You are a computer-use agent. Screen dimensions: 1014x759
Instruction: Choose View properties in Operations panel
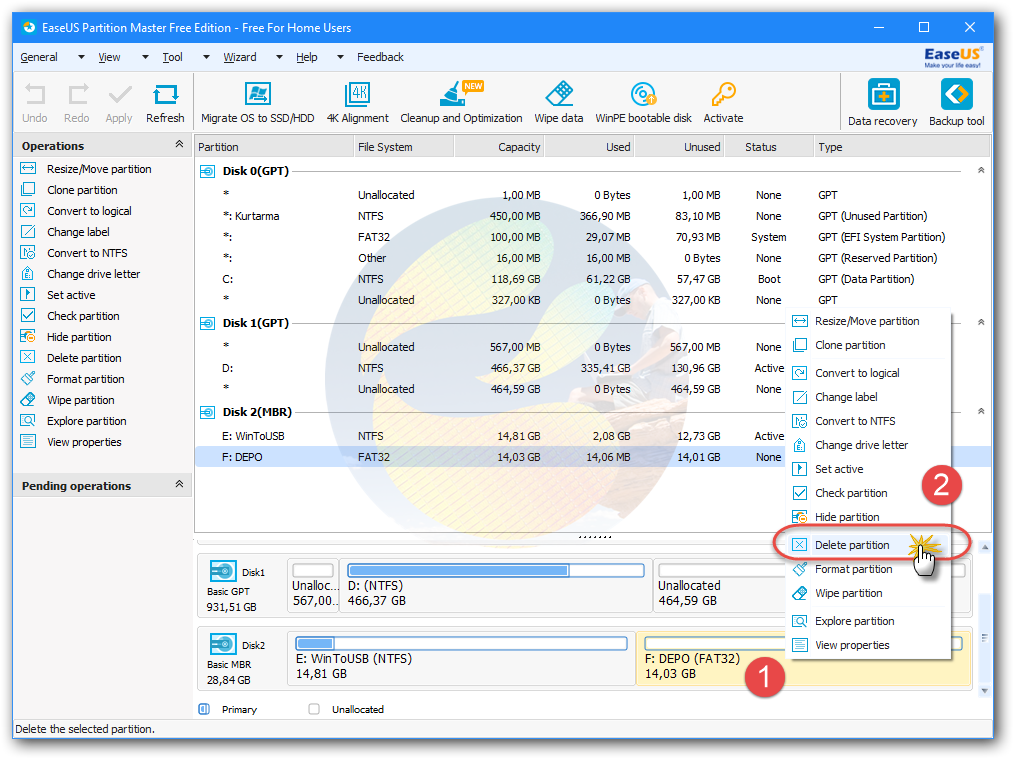pyautogui.click(x=84, y=442)
